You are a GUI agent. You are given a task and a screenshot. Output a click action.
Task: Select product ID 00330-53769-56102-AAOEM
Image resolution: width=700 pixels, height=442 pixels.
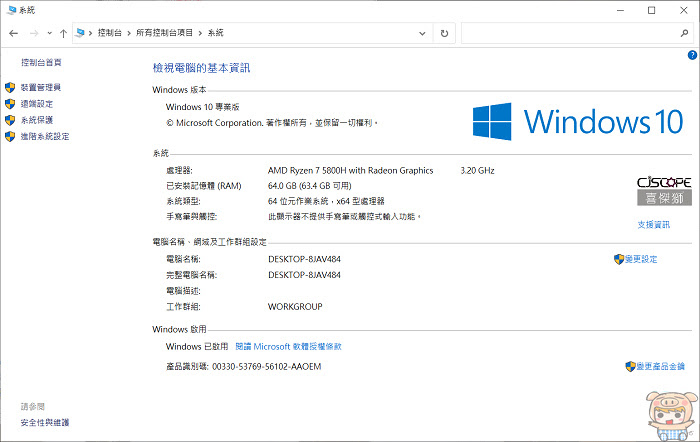pyautogui.click(x=267, y=367)
